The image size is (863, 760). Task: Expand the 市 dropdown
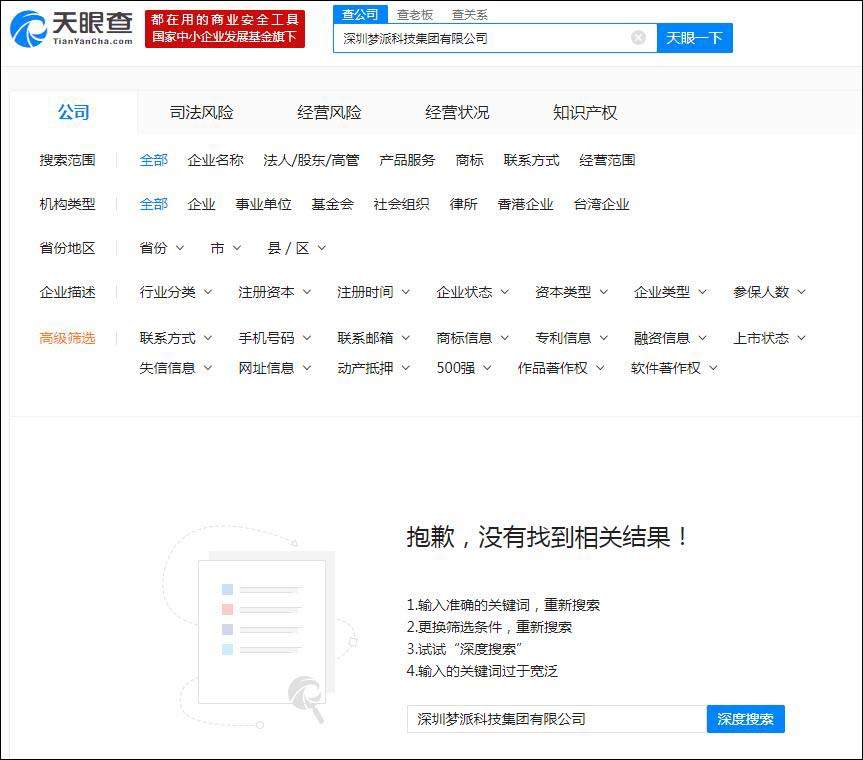tap(226, 248)
